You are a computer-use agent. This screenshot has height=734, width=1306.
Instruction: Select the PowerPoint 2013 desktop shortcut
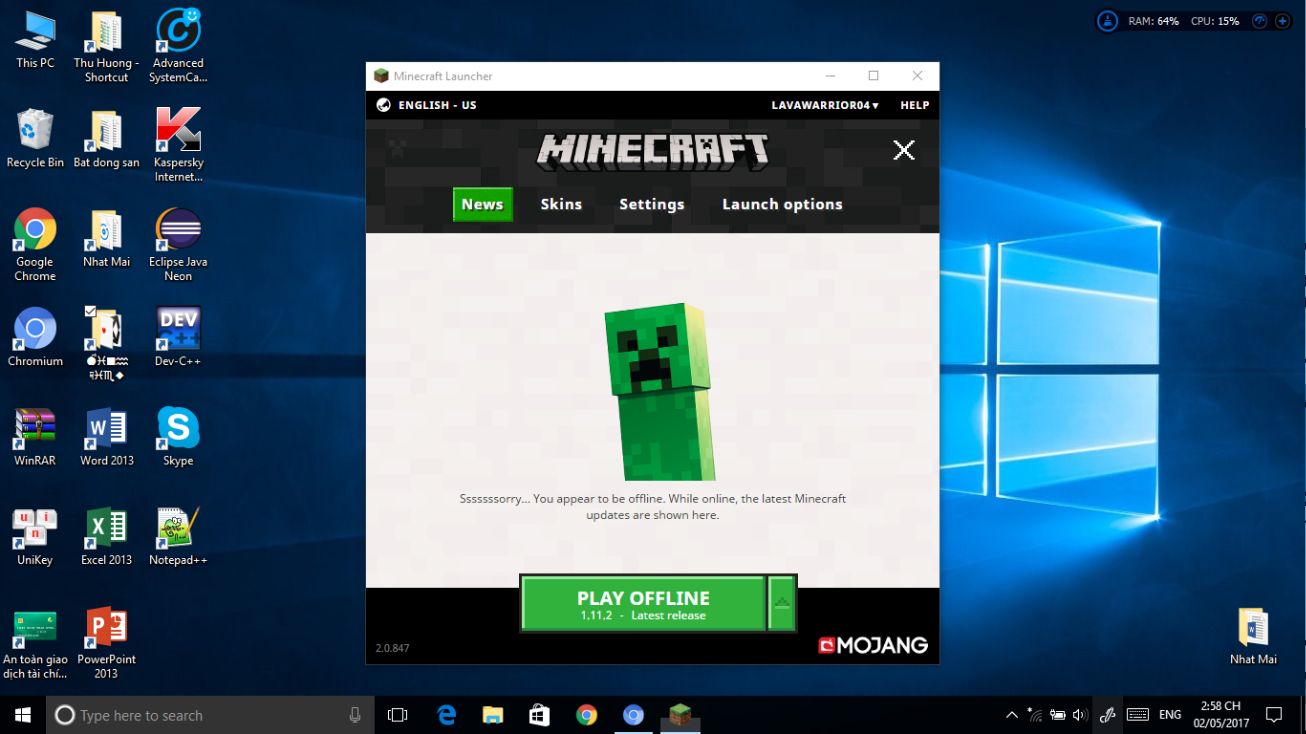pyautogui.click(x=106, y=643)
